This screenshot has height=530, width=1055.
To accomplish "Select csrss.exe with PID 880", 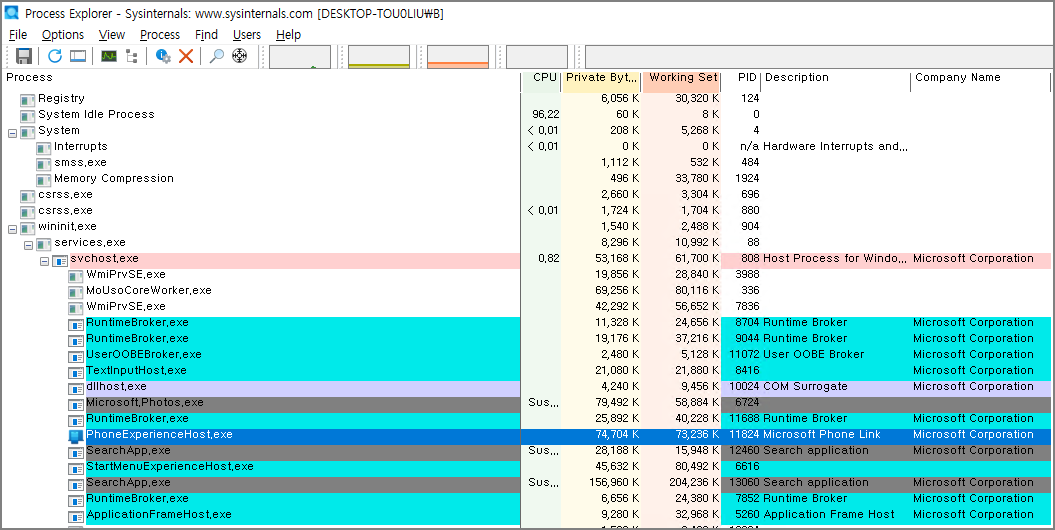I will 65,211.
